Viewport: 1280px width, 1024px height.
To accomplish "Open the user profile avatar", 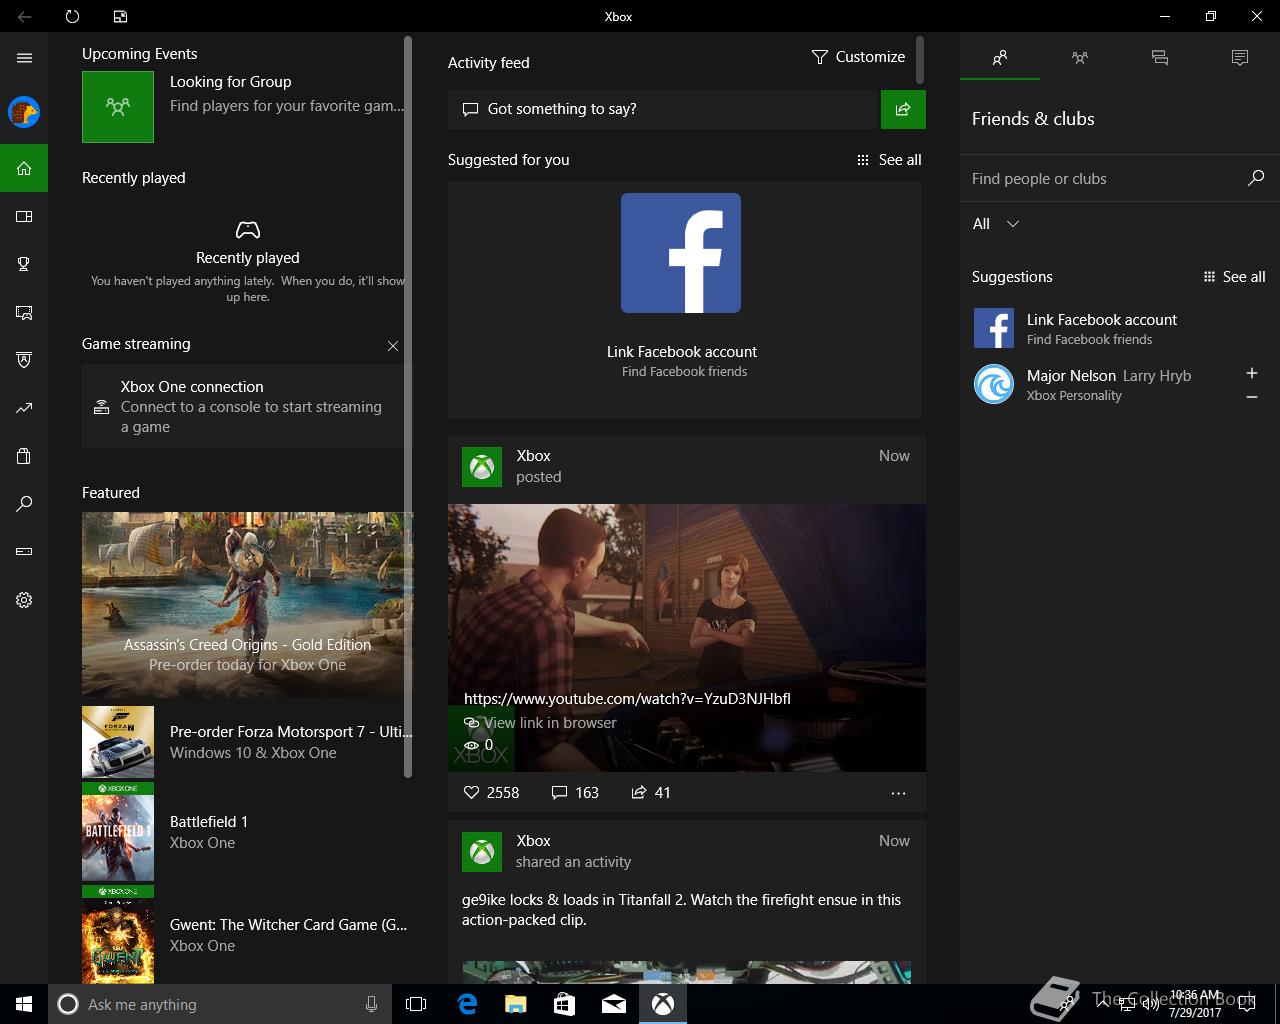I will (24, 112).
